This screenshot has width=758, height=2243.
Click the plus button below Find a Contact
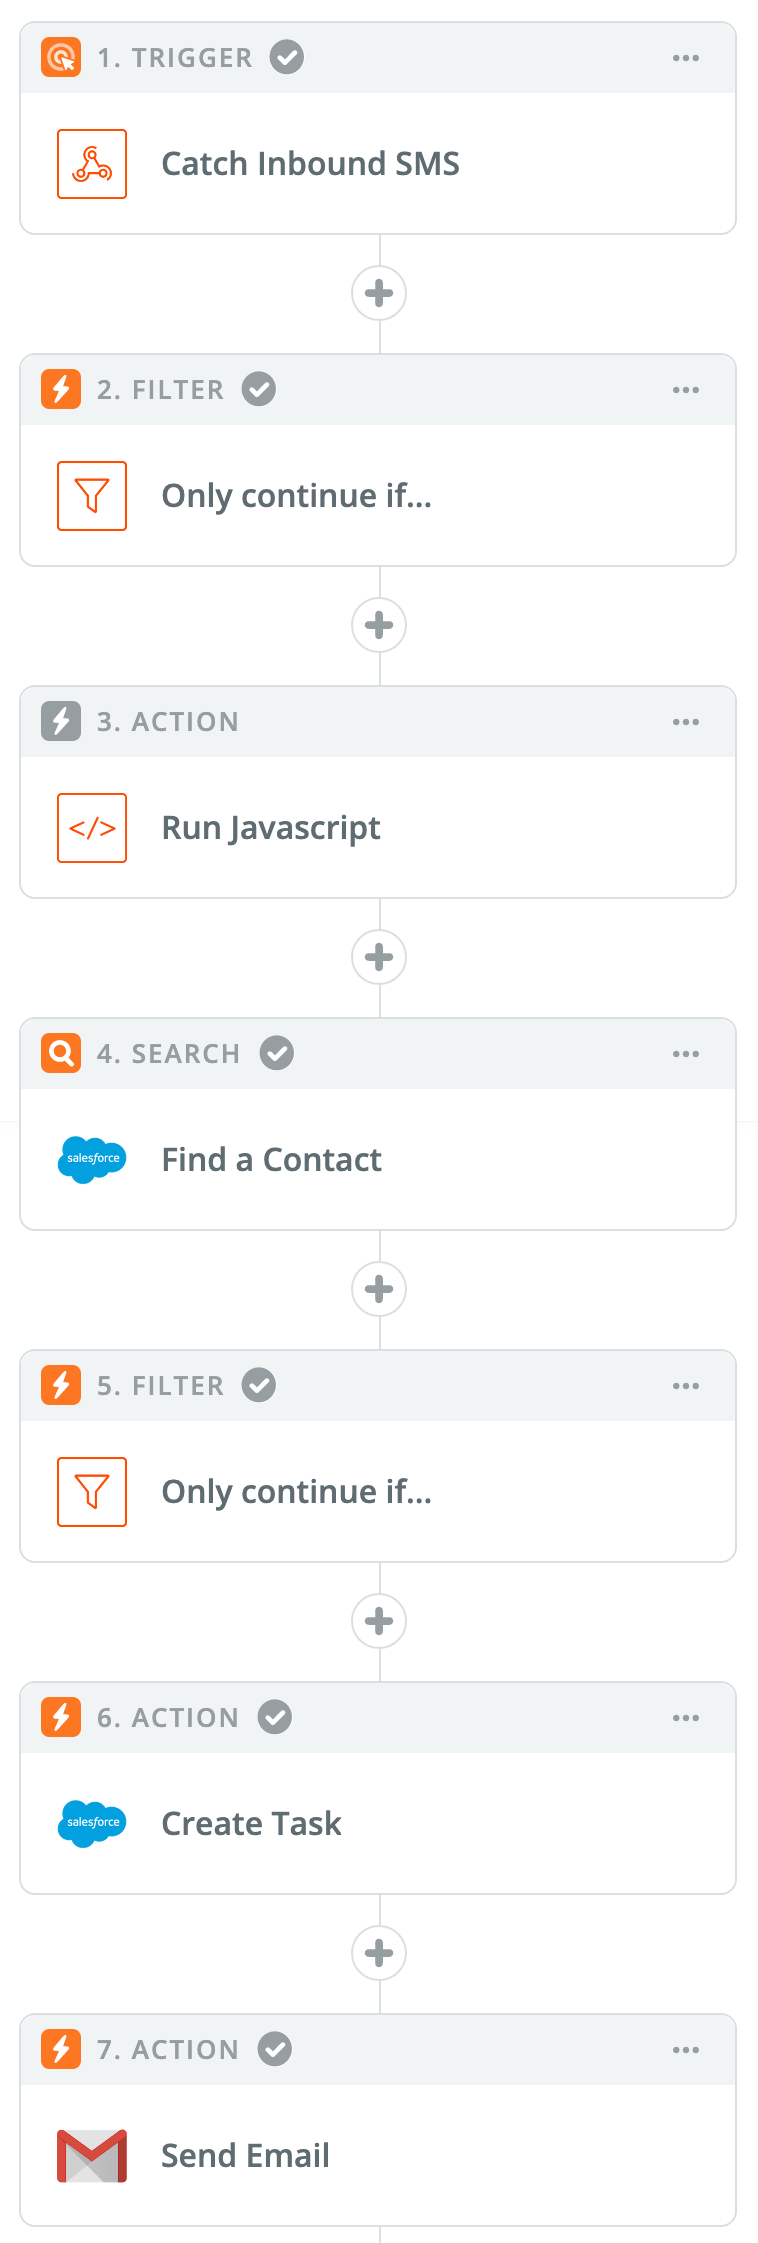click(379, 1289)
